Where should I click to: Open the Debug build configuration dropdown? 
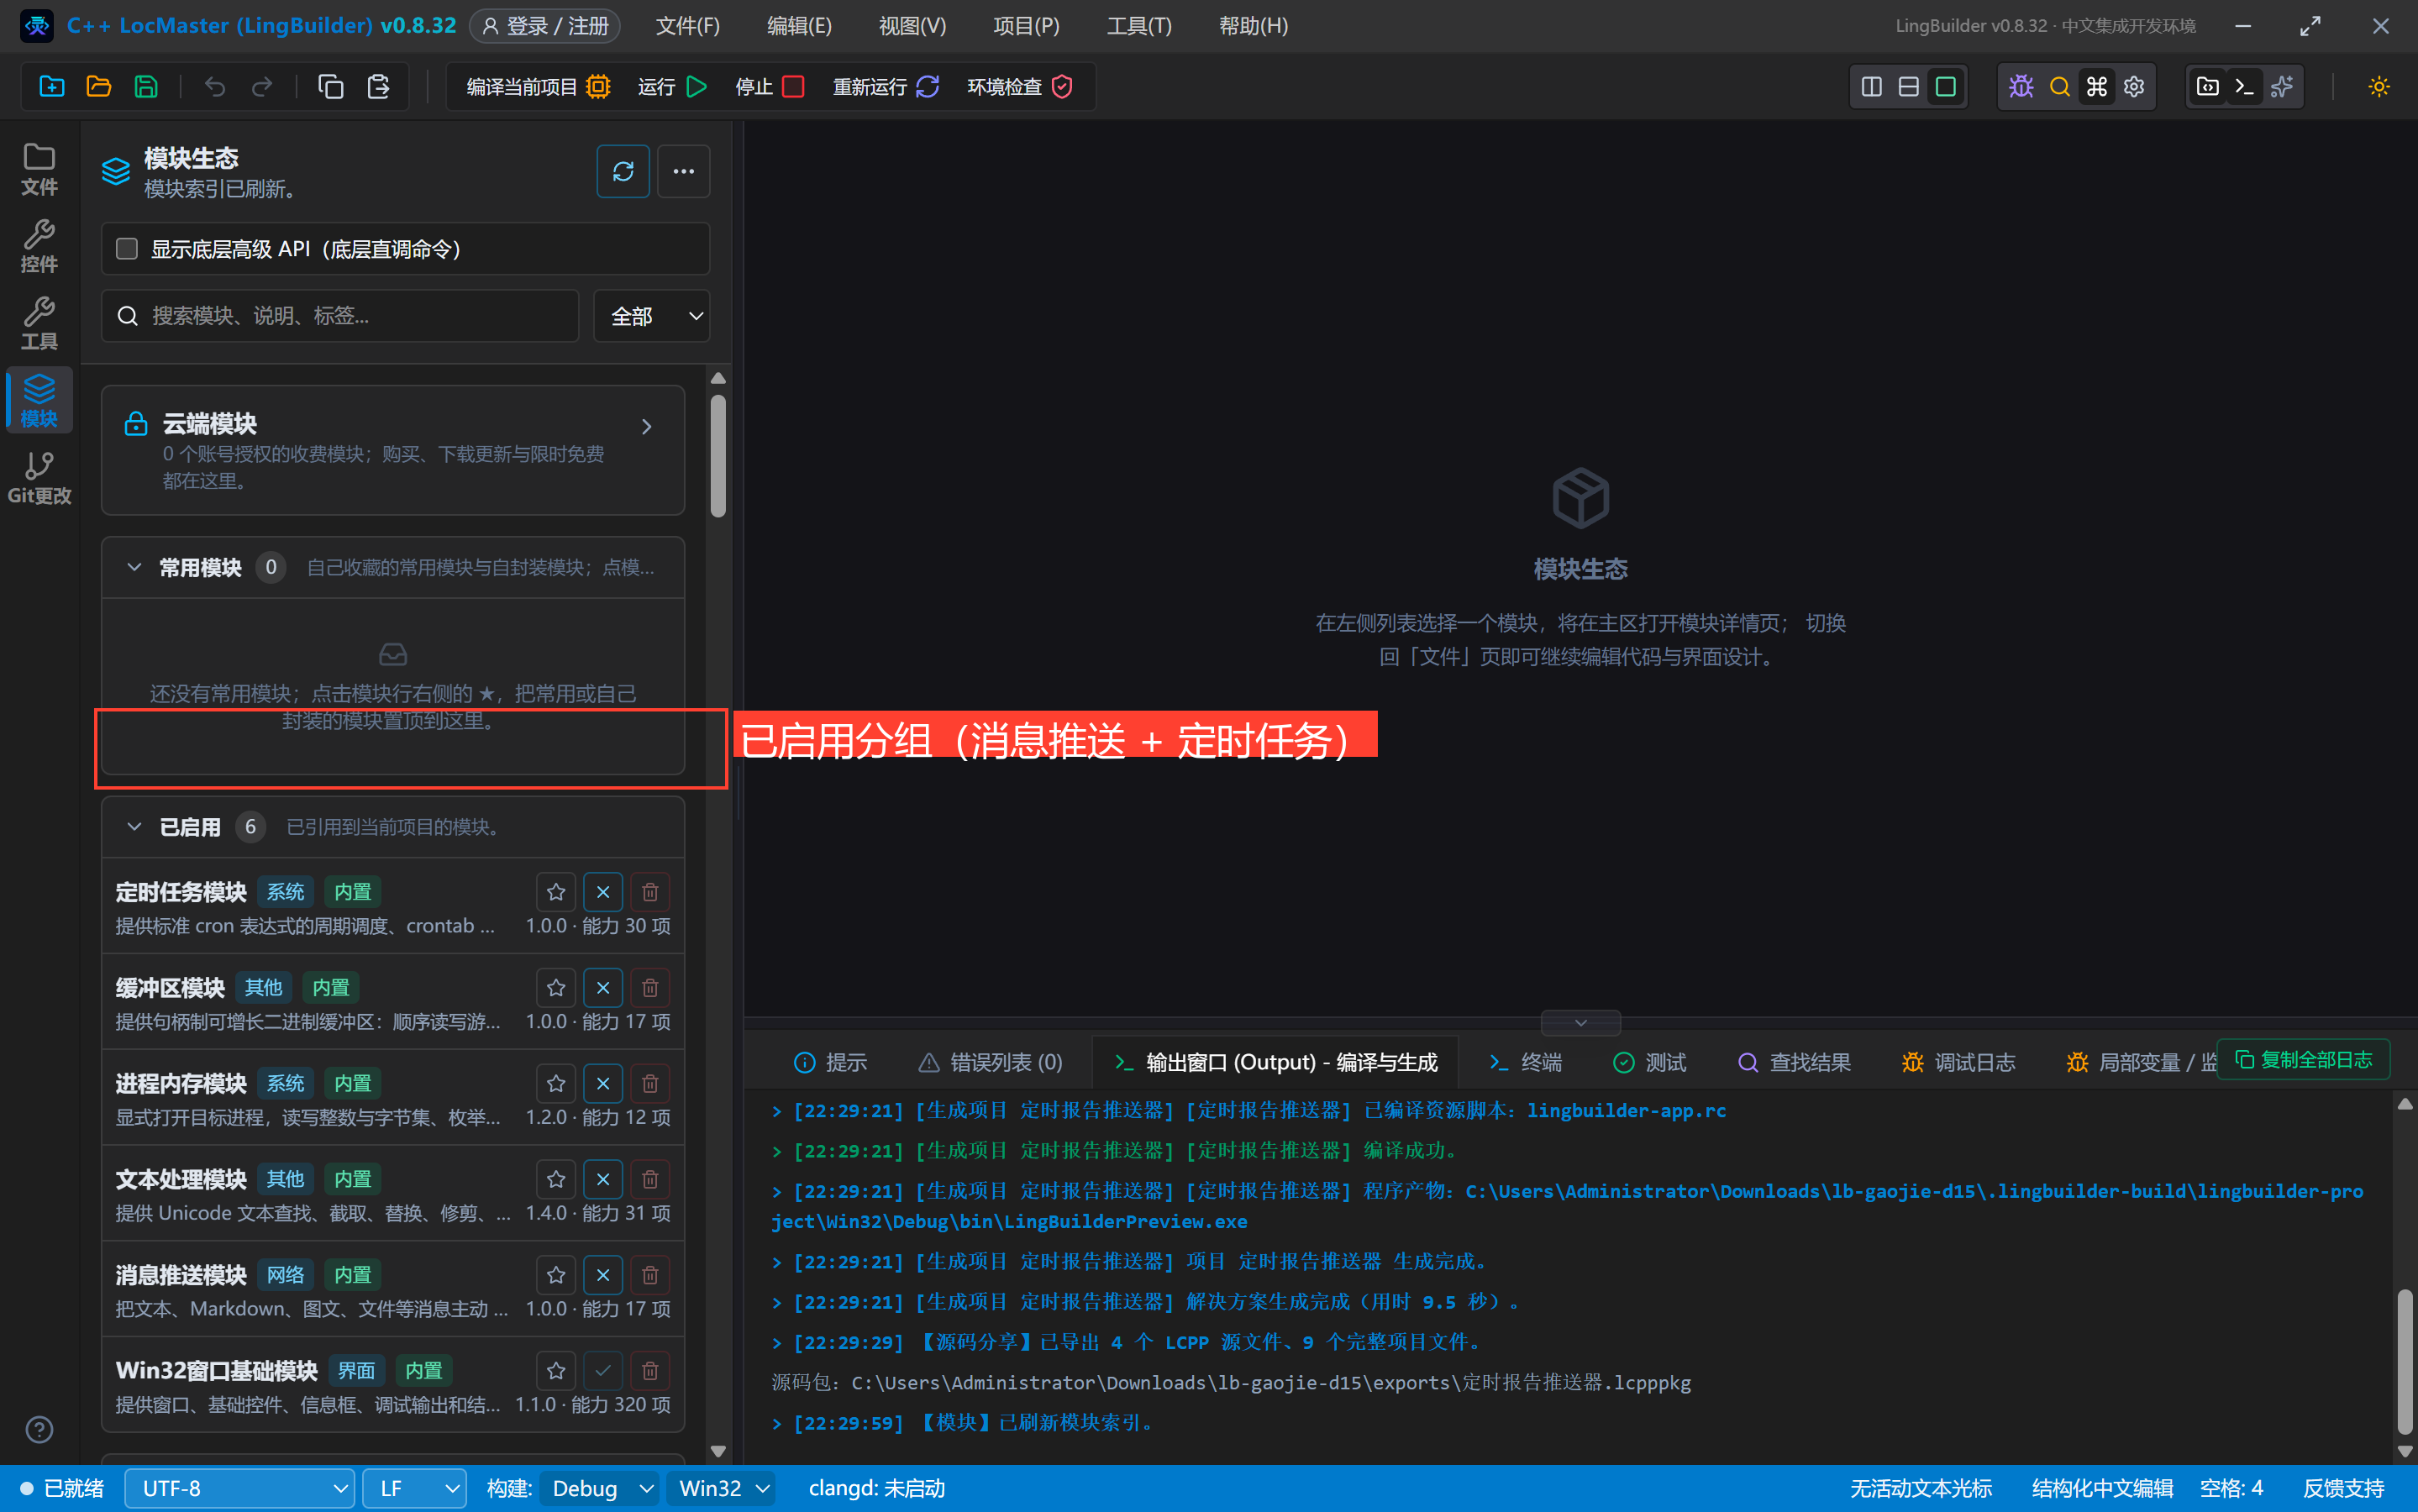coord(600,1488)
